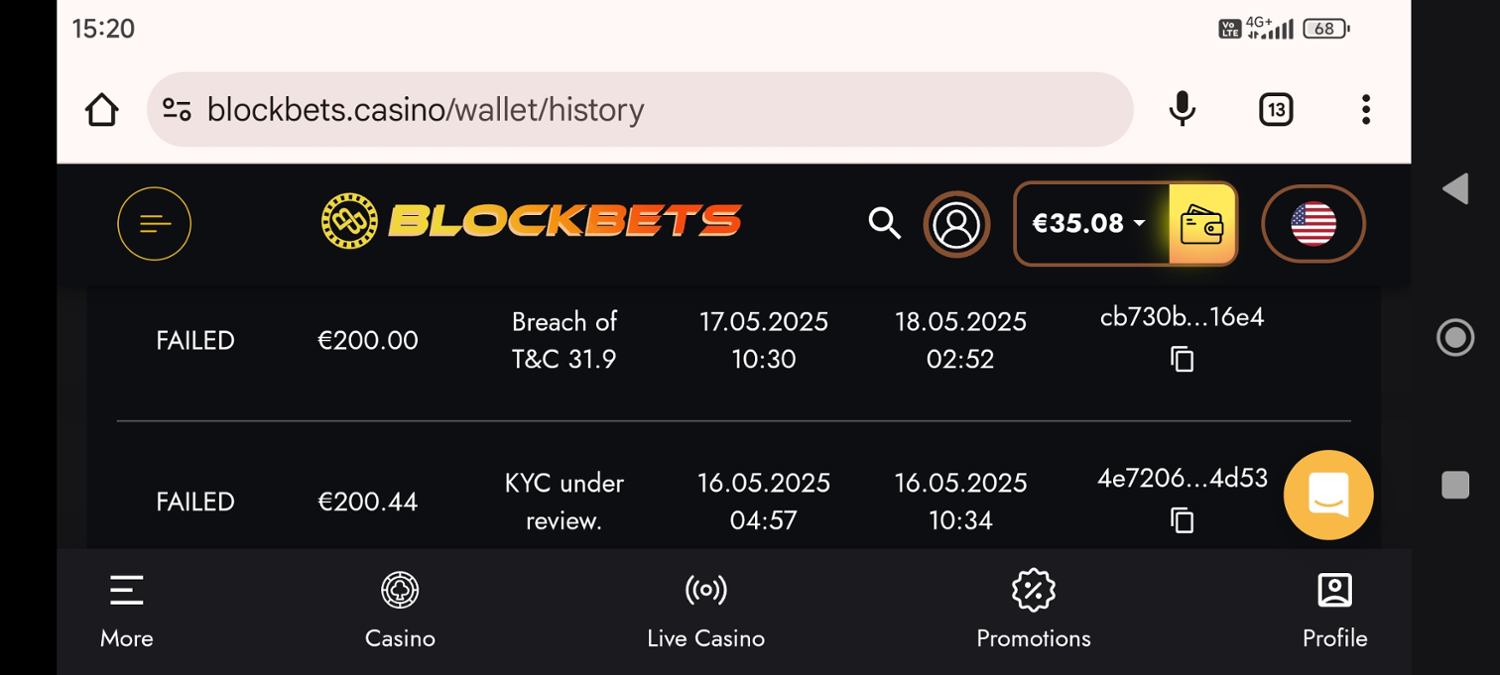Open browser three-dot overflow menu

[x=1365, y=109]
